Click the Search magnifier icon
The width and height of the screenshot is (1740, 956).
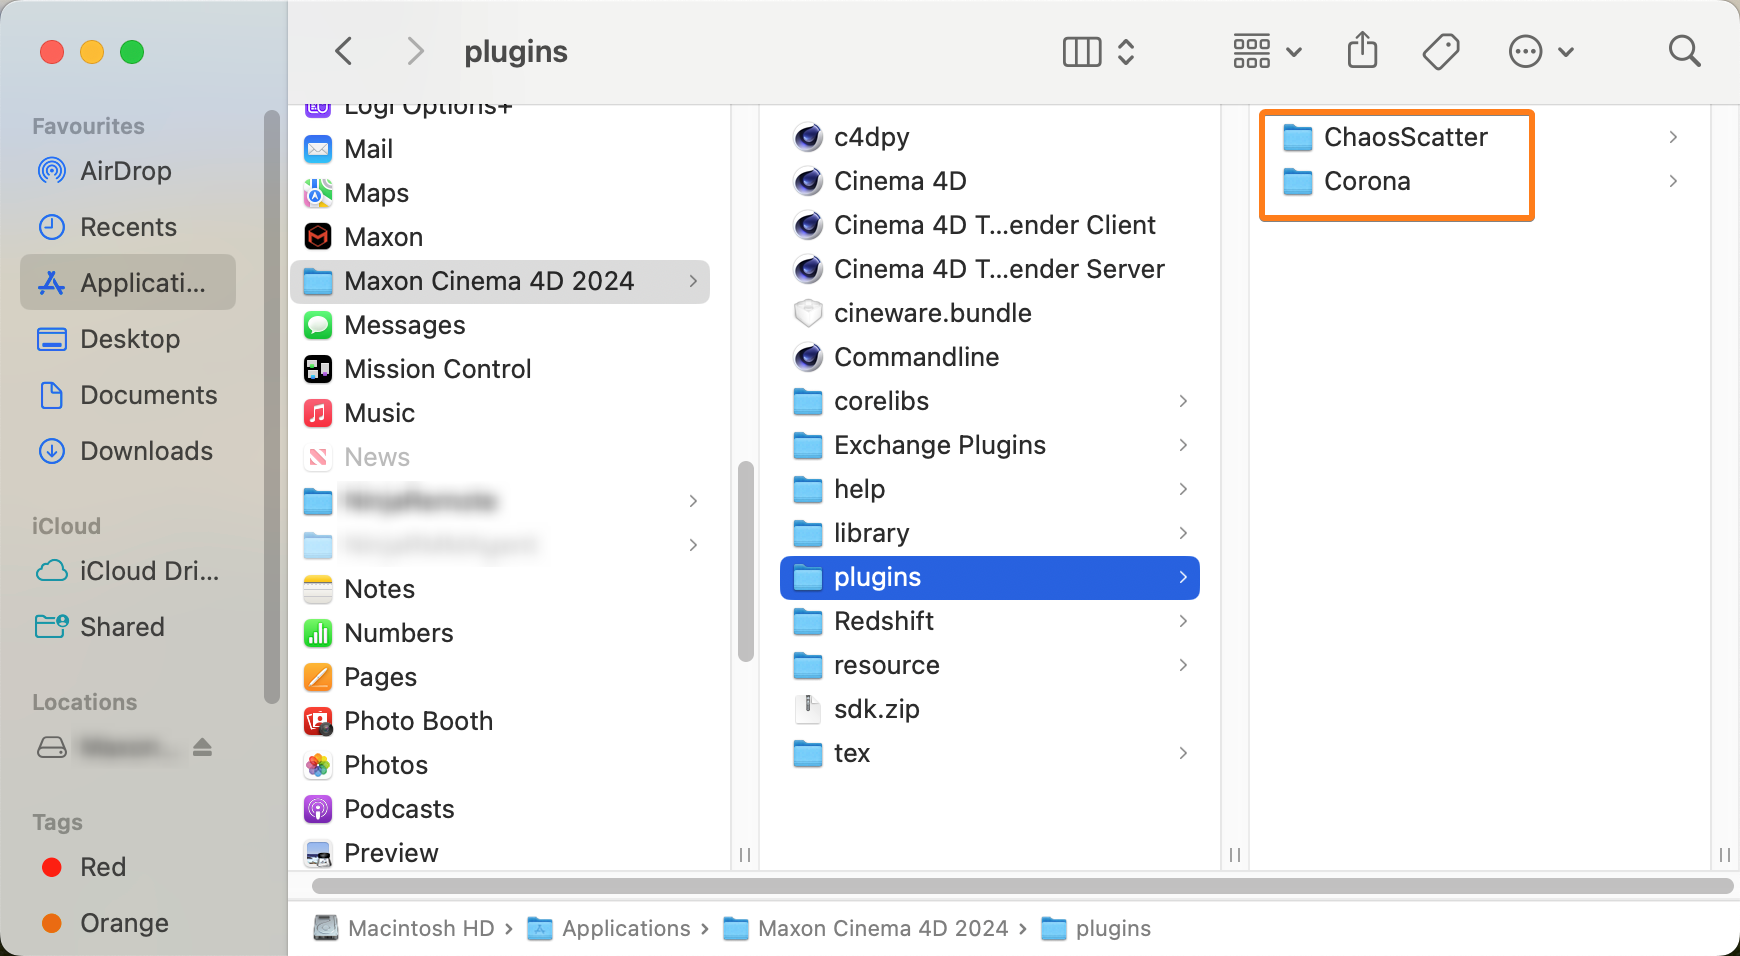[x=1684, y=51]
